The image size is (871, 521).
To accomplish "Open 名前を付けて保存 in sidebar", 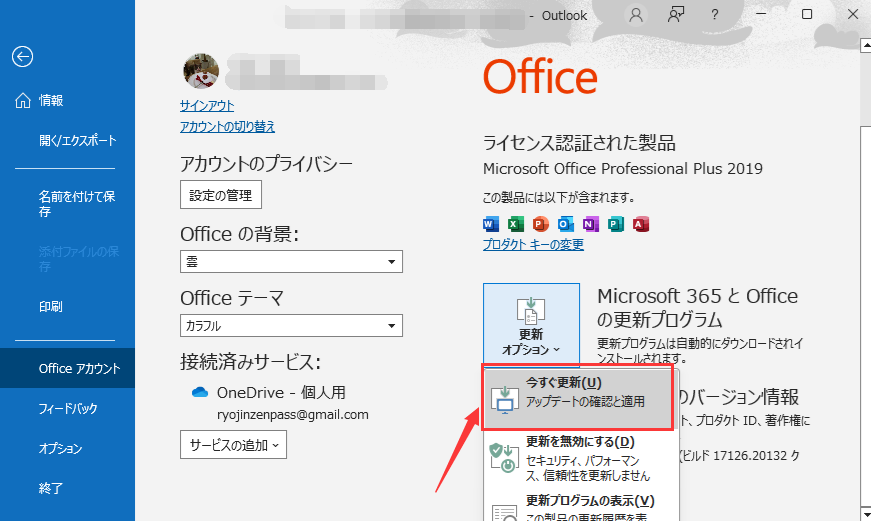I will click(67, 203).
